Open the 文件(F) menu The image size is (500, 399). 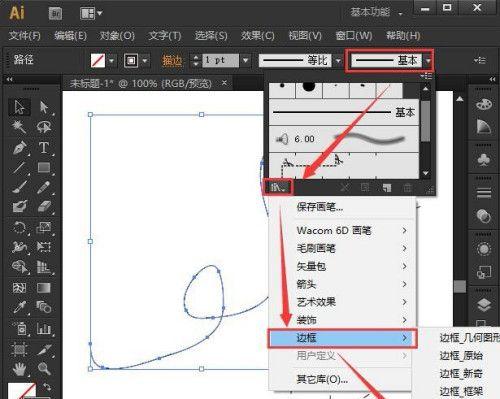(24, 35)
